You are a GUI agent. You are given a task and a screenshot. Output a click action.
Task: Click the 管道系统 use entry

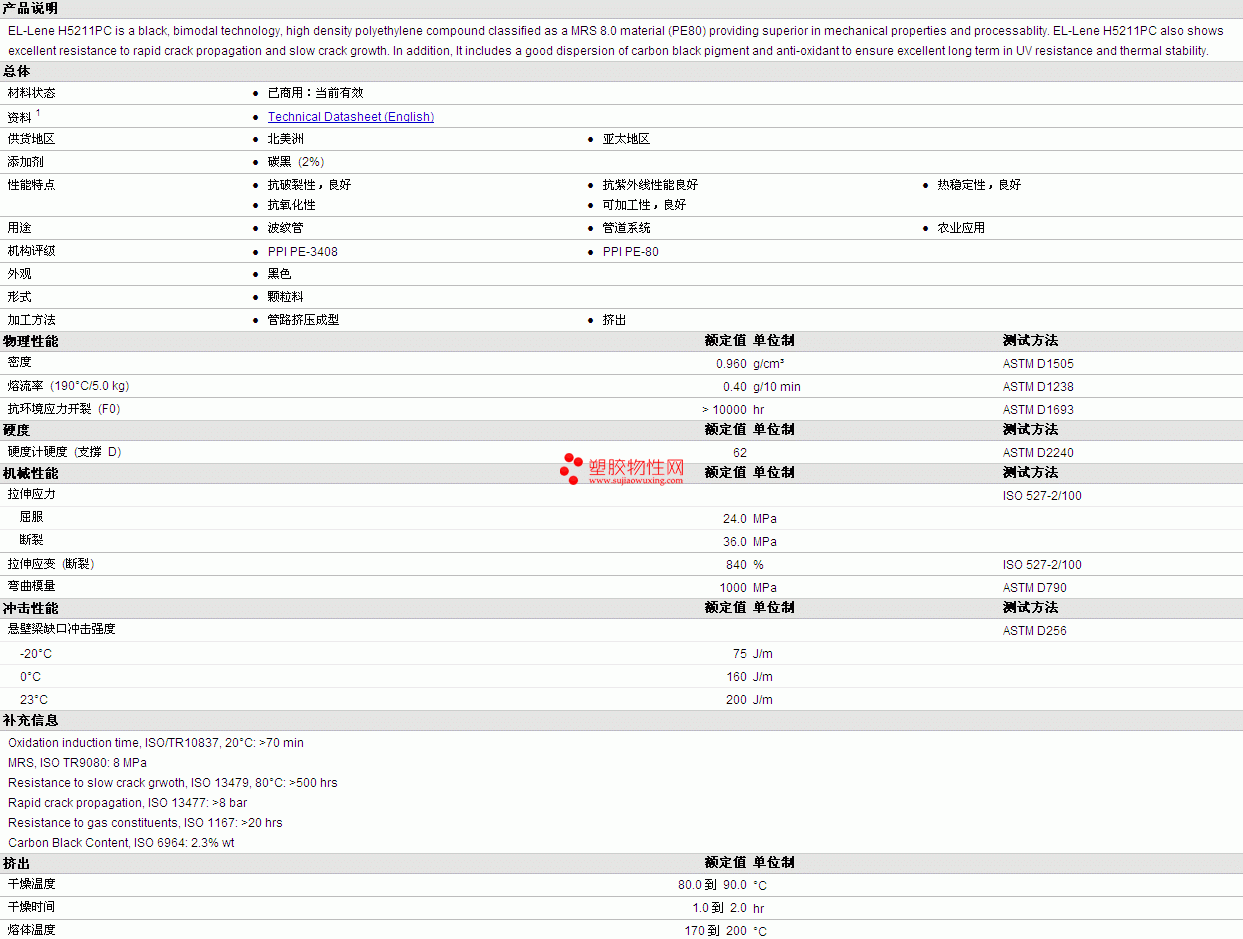click(626, 228)
